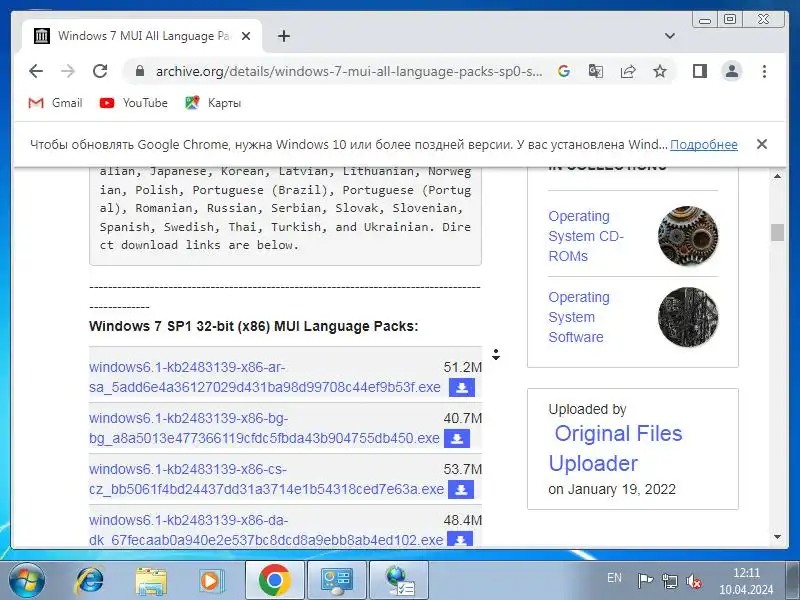Screen dimensions: 800x600
Task: Launch Internet Explorer from the taskbar
Action: (89, 581)
